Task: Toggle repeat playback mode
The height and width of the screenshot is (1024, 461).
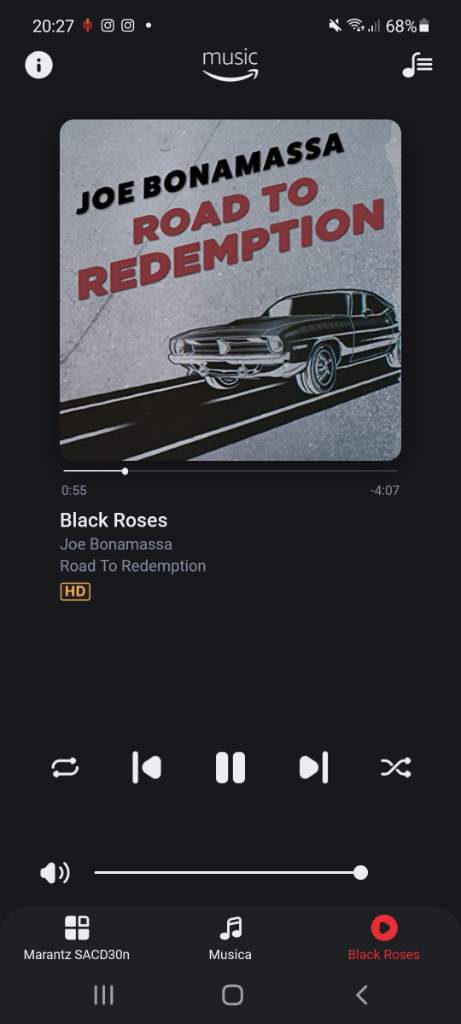Action: tap(65, 767)
